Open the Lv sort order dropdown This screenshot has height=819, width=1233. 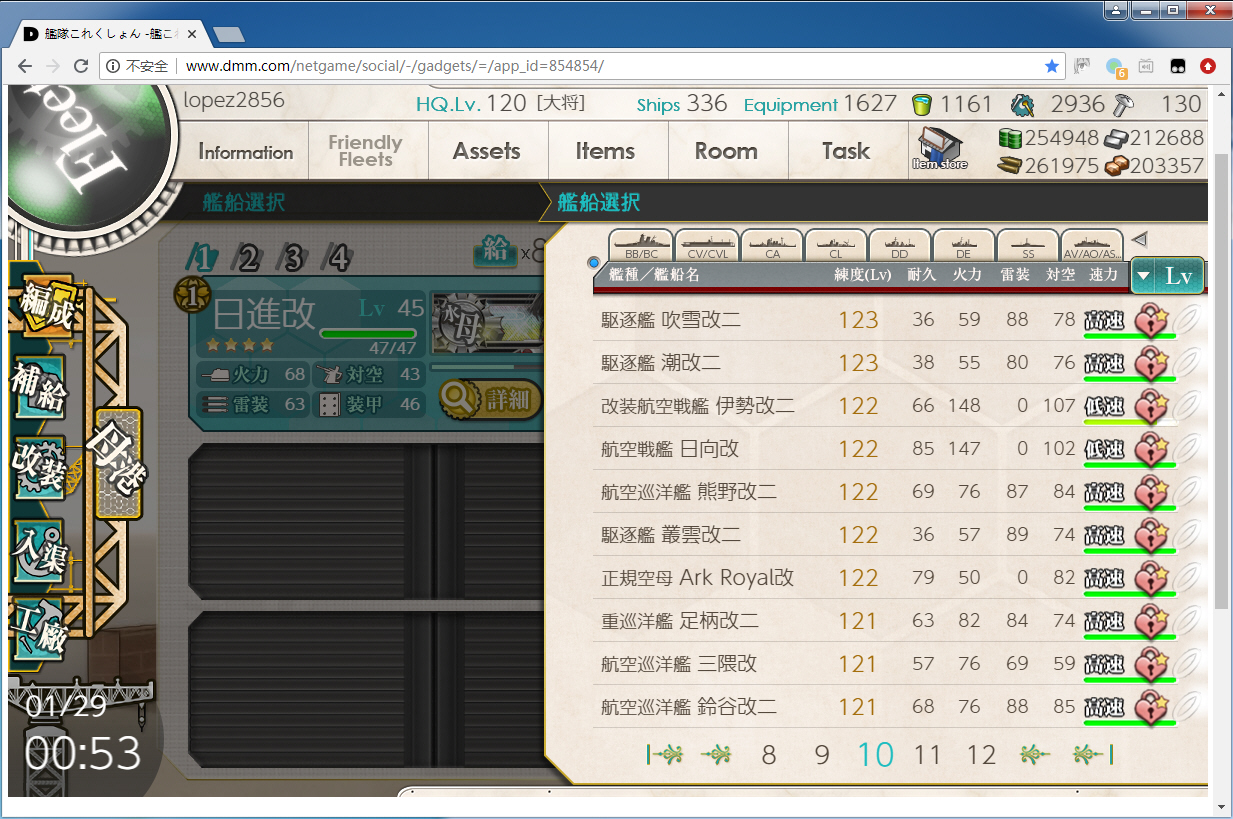[1167, 276]
